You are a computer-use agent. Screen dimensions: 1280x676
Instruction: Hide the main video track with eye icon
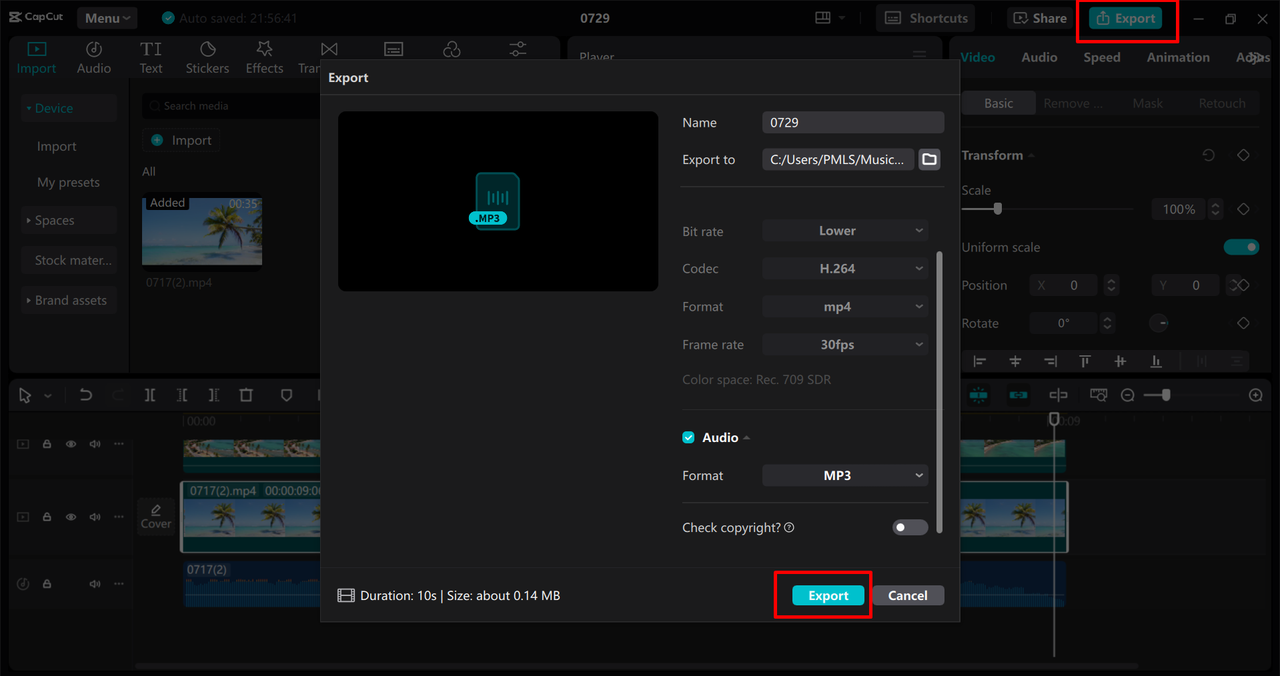(71, 517)
